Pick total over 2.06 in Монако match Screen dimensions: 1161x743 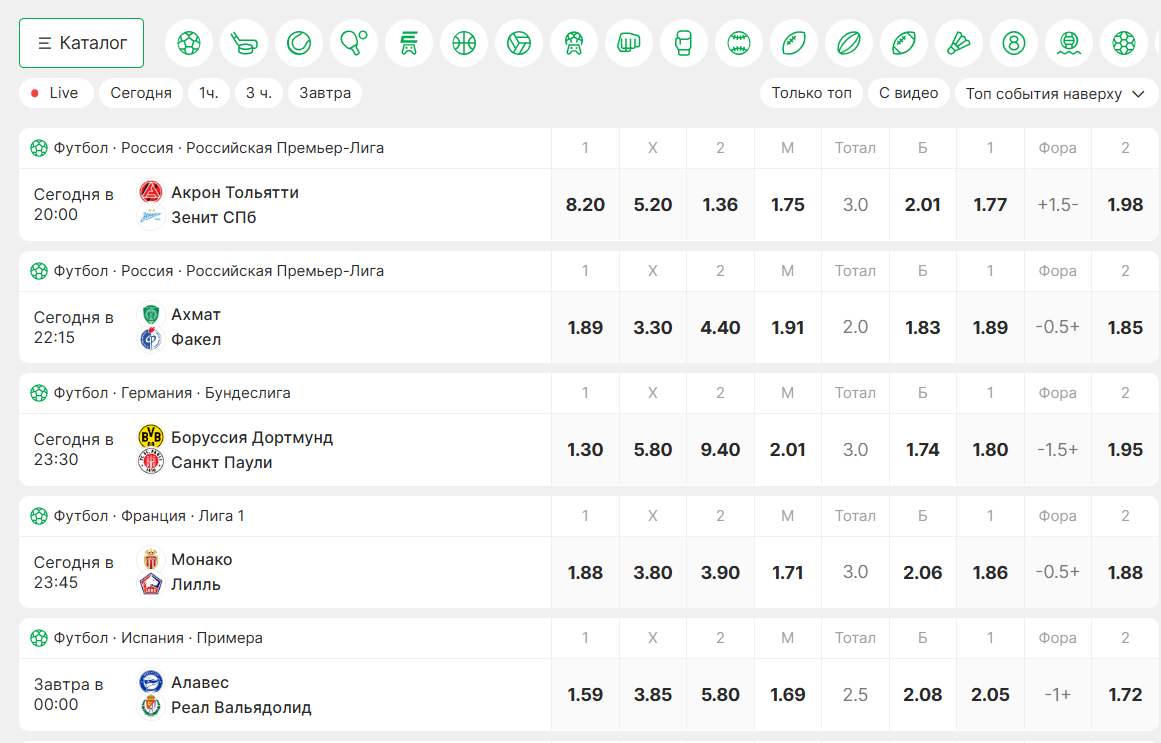[x=923, y=573]
